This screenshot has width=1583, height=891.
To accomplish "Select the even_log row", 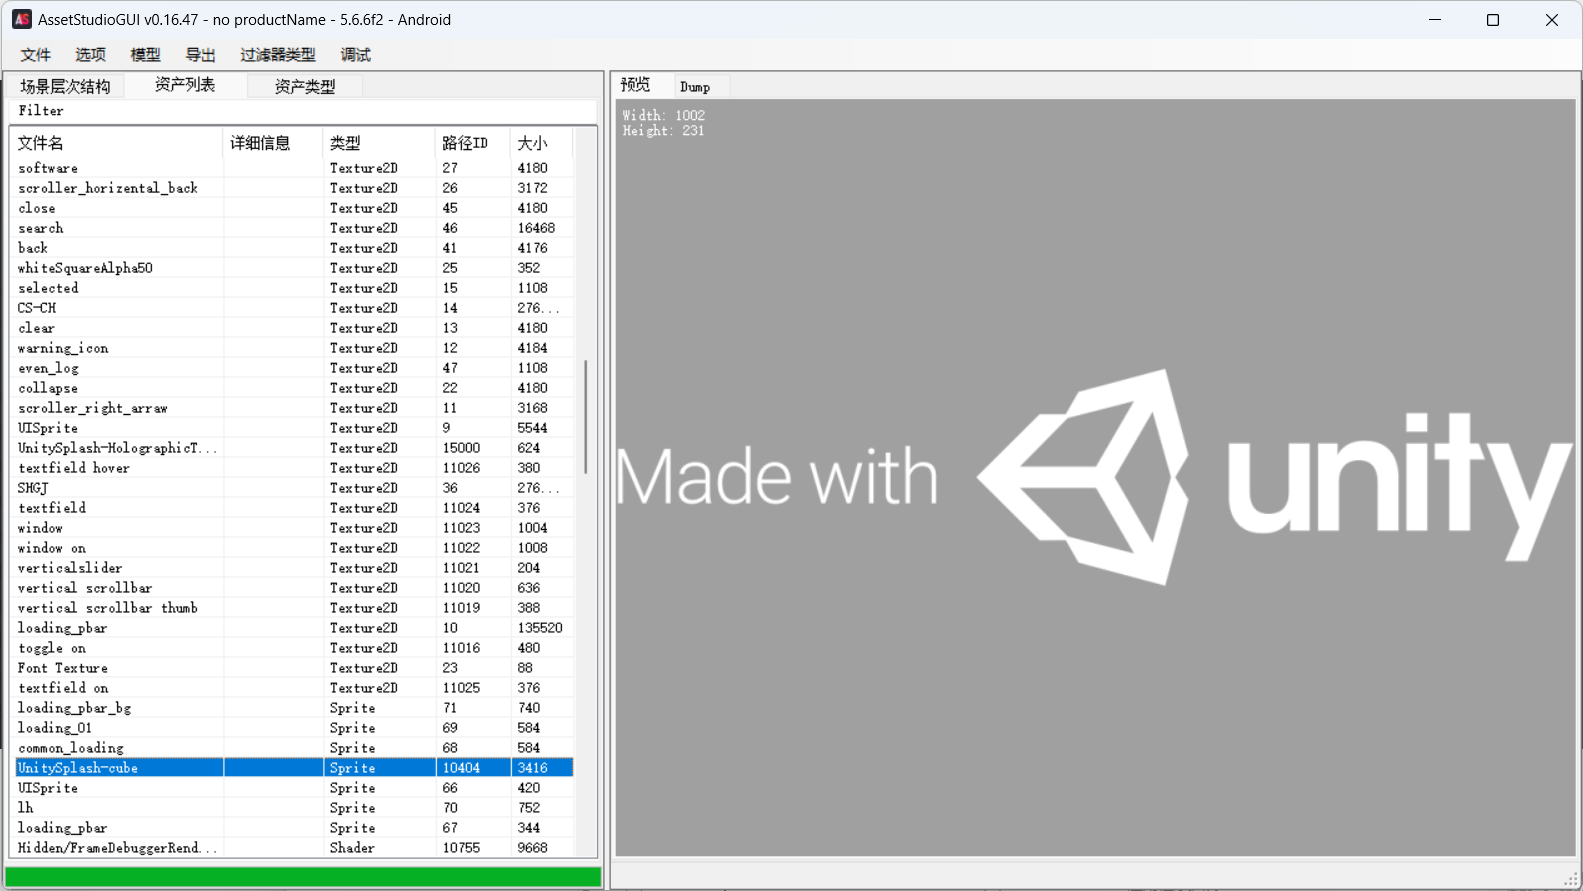I will 295,368.
